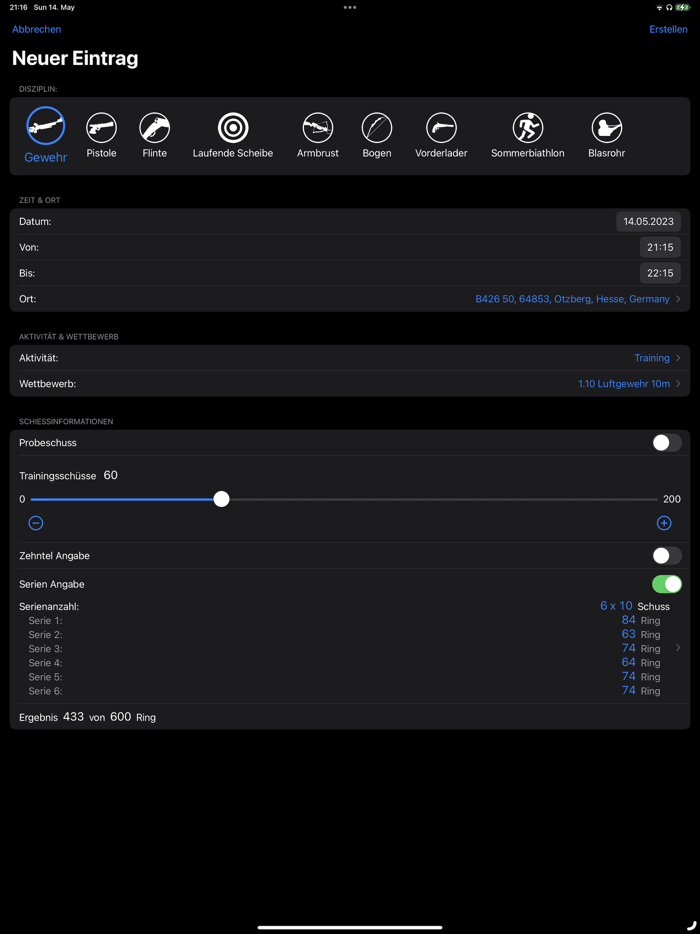Tap the Ergebnis 433 total

click(73, 717)
